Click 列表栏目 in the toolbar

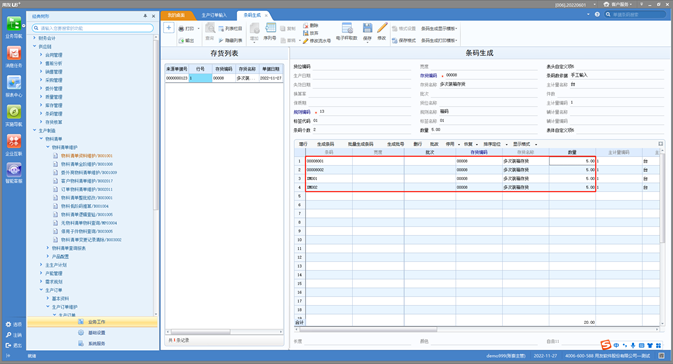point(230,29)
